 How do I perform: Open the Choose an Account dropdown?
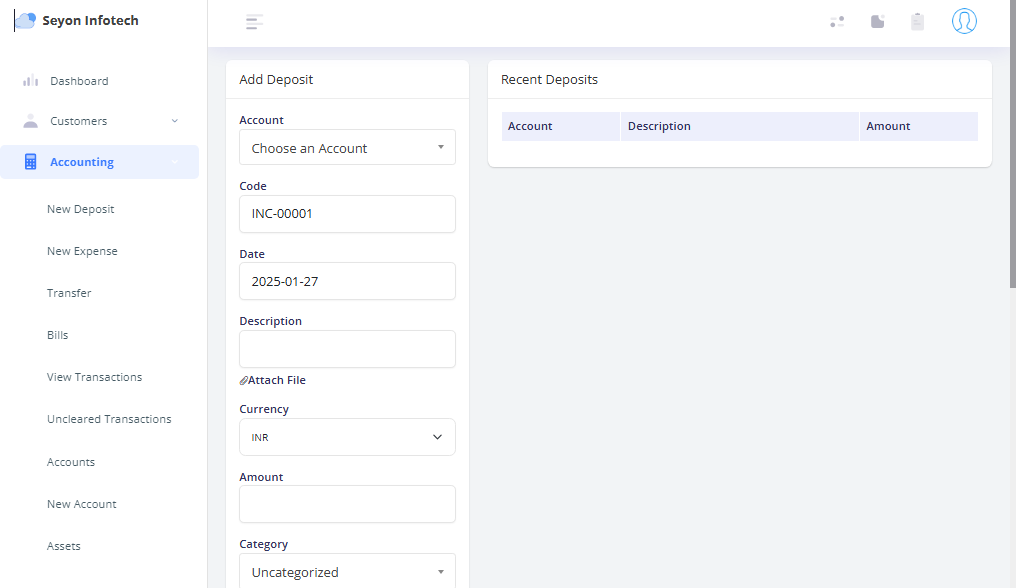(347, 148)
